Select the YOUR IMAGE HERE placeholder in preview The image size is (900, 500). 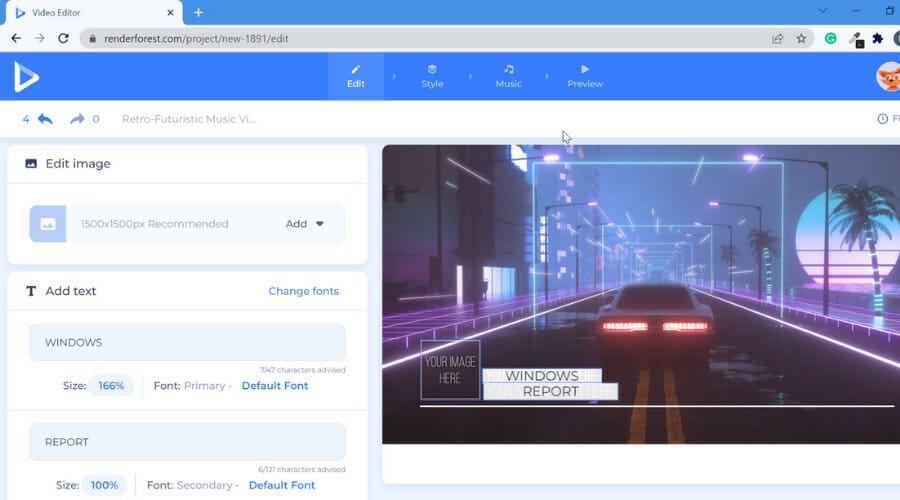(450, 370)
